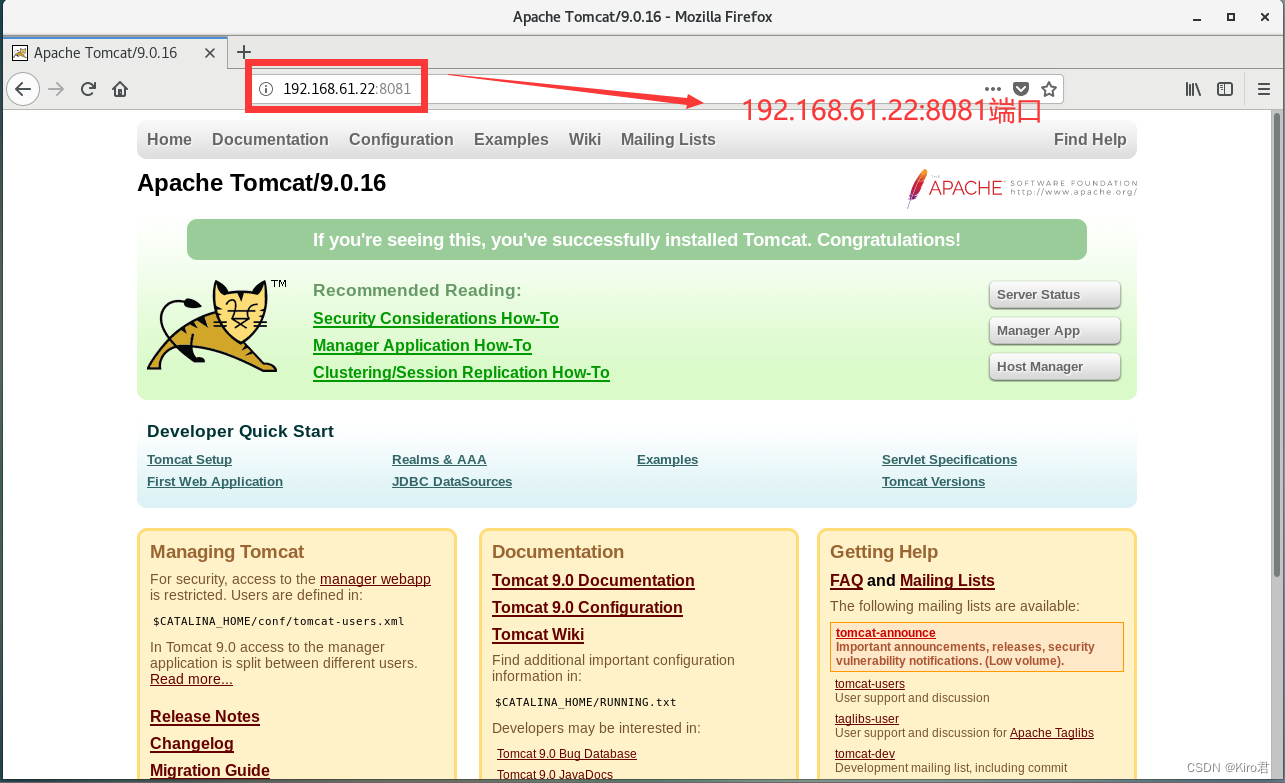1285x783 pixels.
Task: Click the Developer Quick Start heading
Action: click(x=240, y=432)
